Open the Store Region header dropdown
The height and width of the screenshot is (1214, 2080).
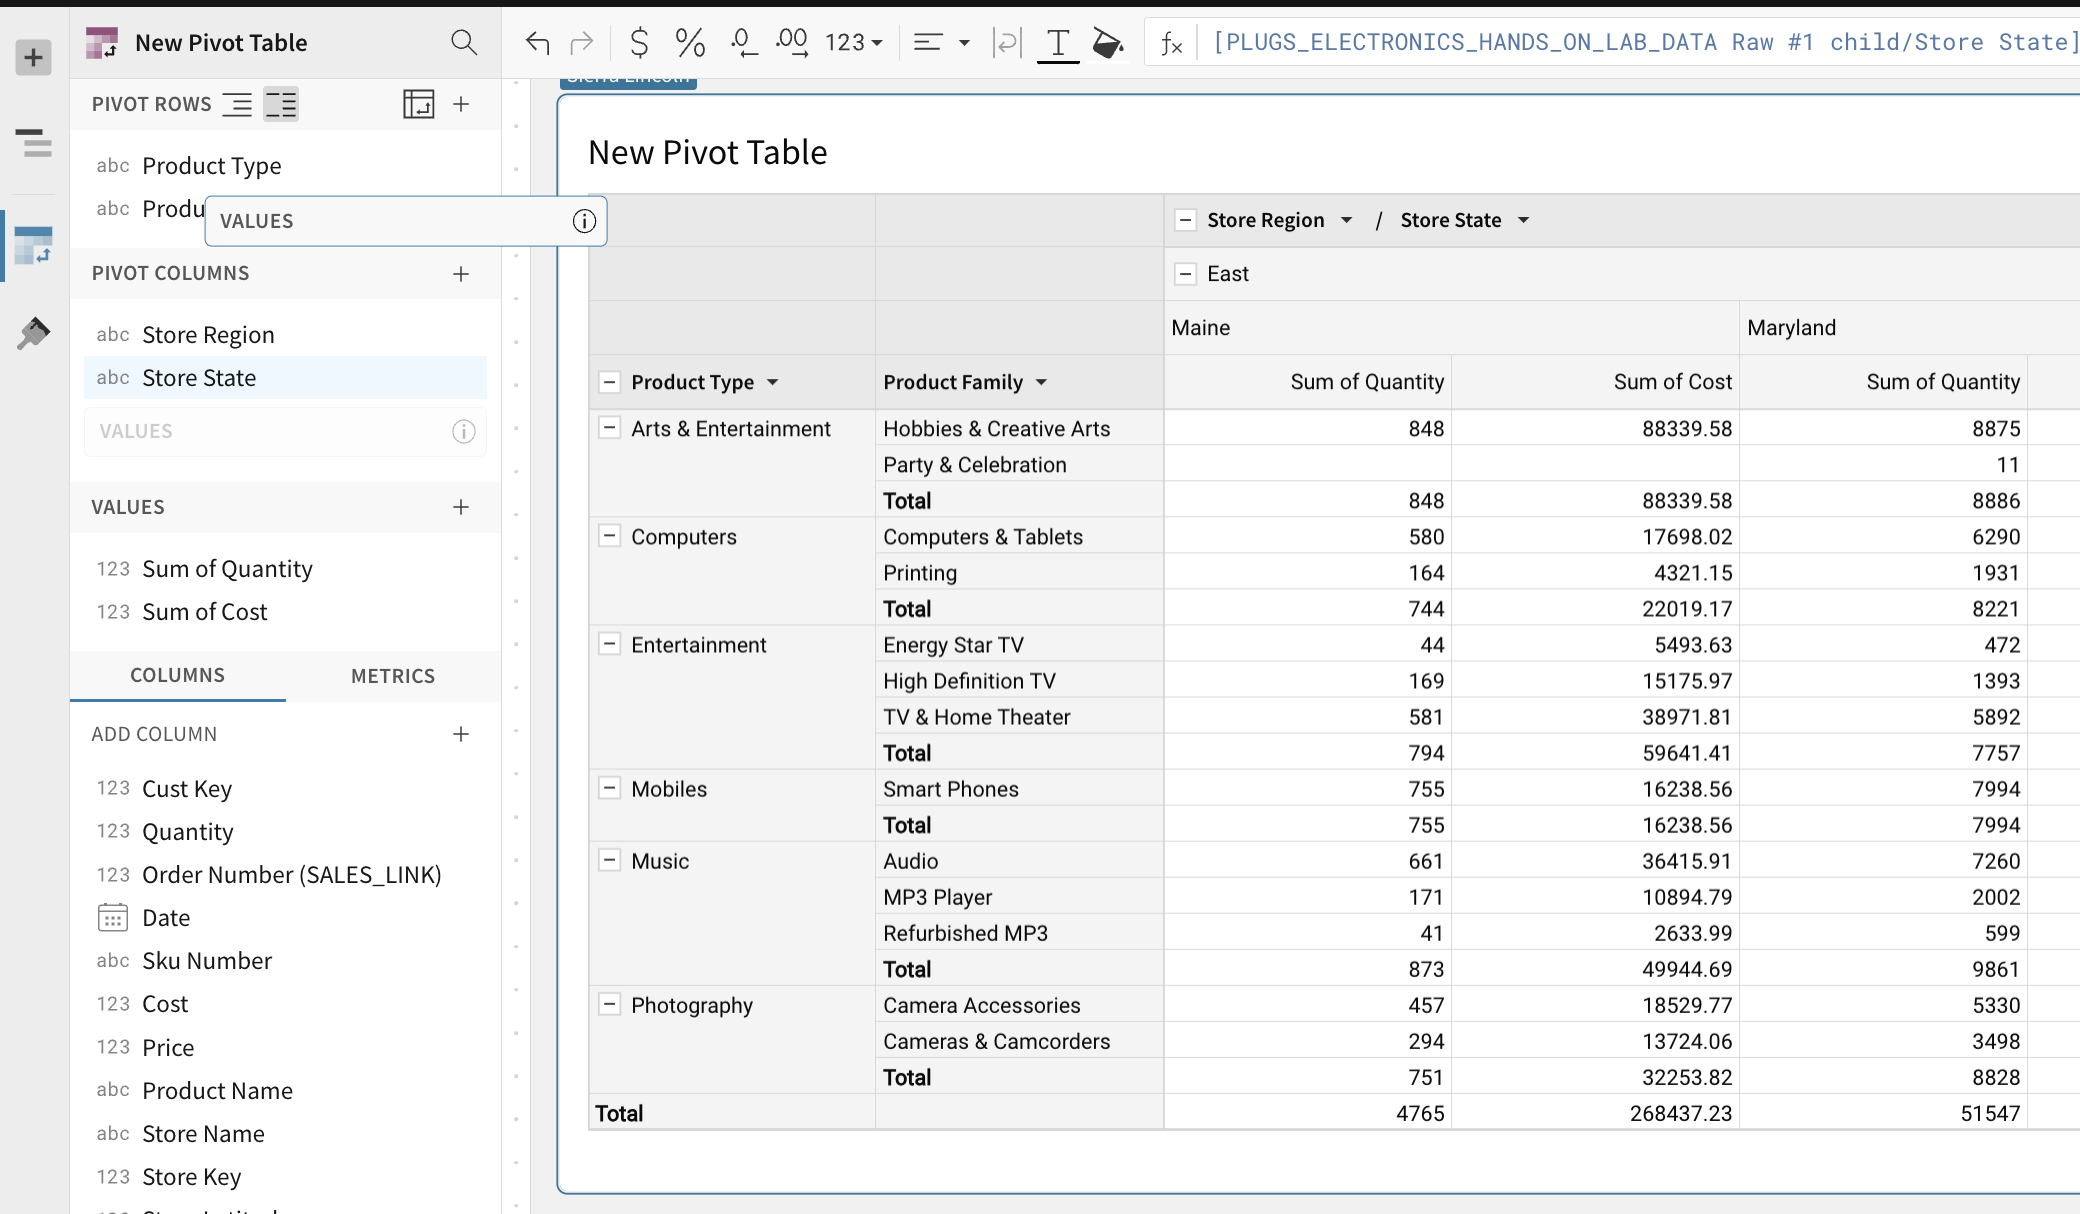[x=1347, y=220]
